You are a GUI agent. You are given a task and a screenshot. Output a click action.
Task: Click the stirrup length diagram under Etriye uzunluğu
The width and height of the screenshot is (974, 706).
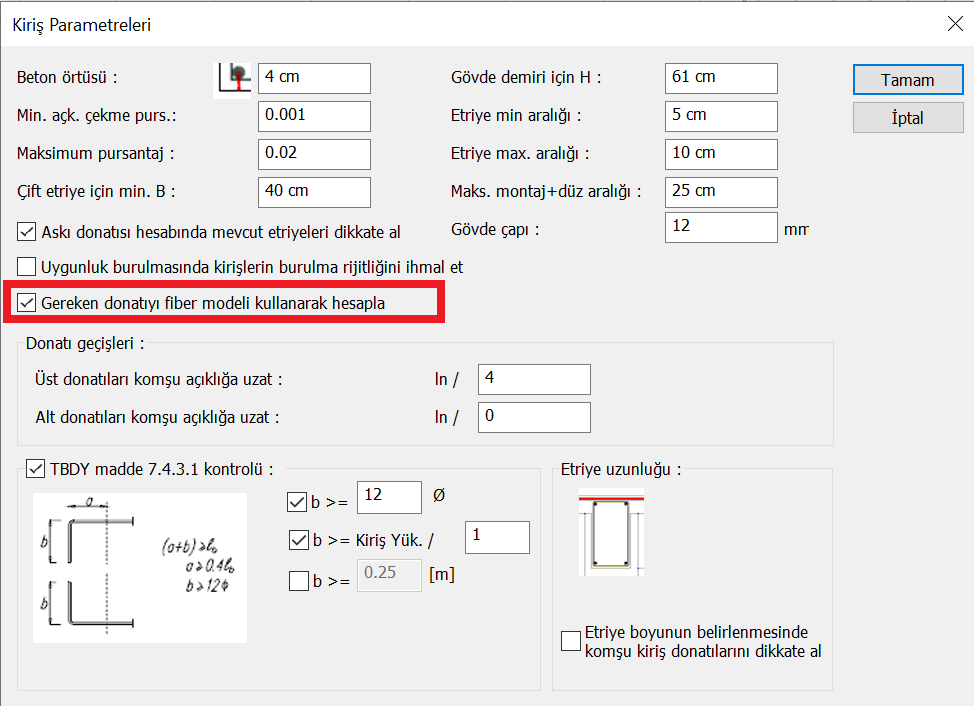tap(611, 531)
